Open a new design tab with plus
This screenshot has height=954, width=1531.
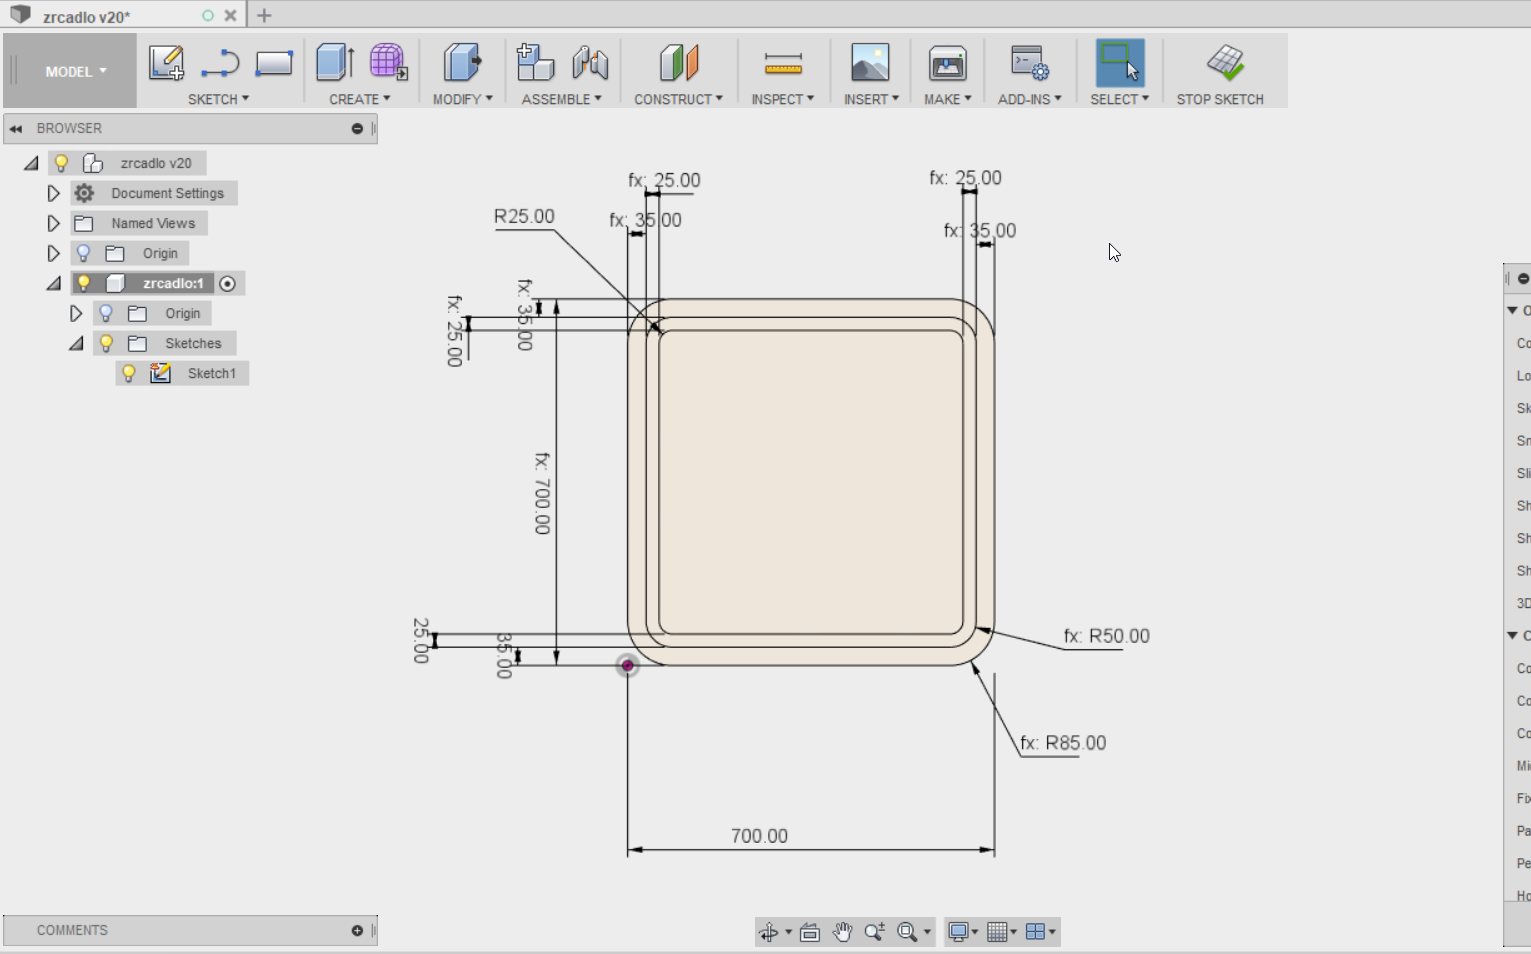click(x=264, y=15)
